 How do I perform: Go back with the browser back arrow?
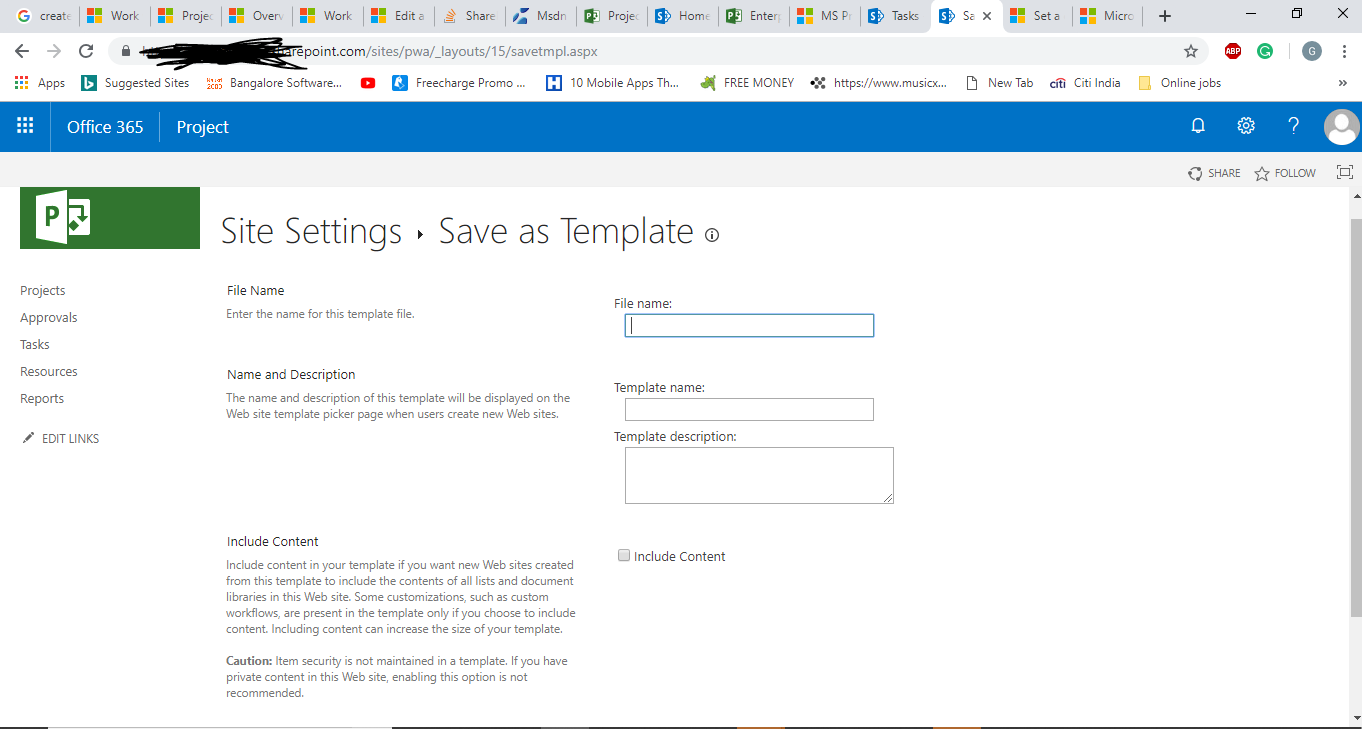[x=22, y=51]
